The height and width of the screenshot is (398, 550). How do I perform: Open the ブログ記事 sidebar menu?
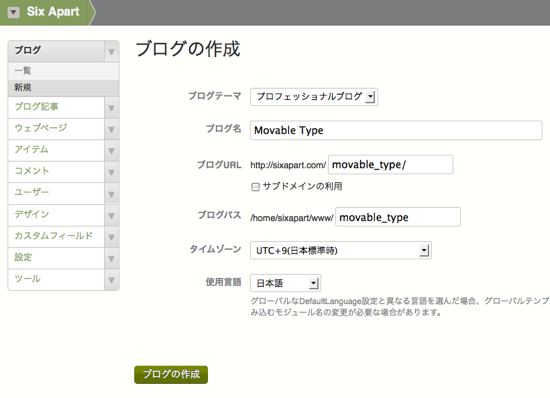pyautogui.click(x=56, y=107)
